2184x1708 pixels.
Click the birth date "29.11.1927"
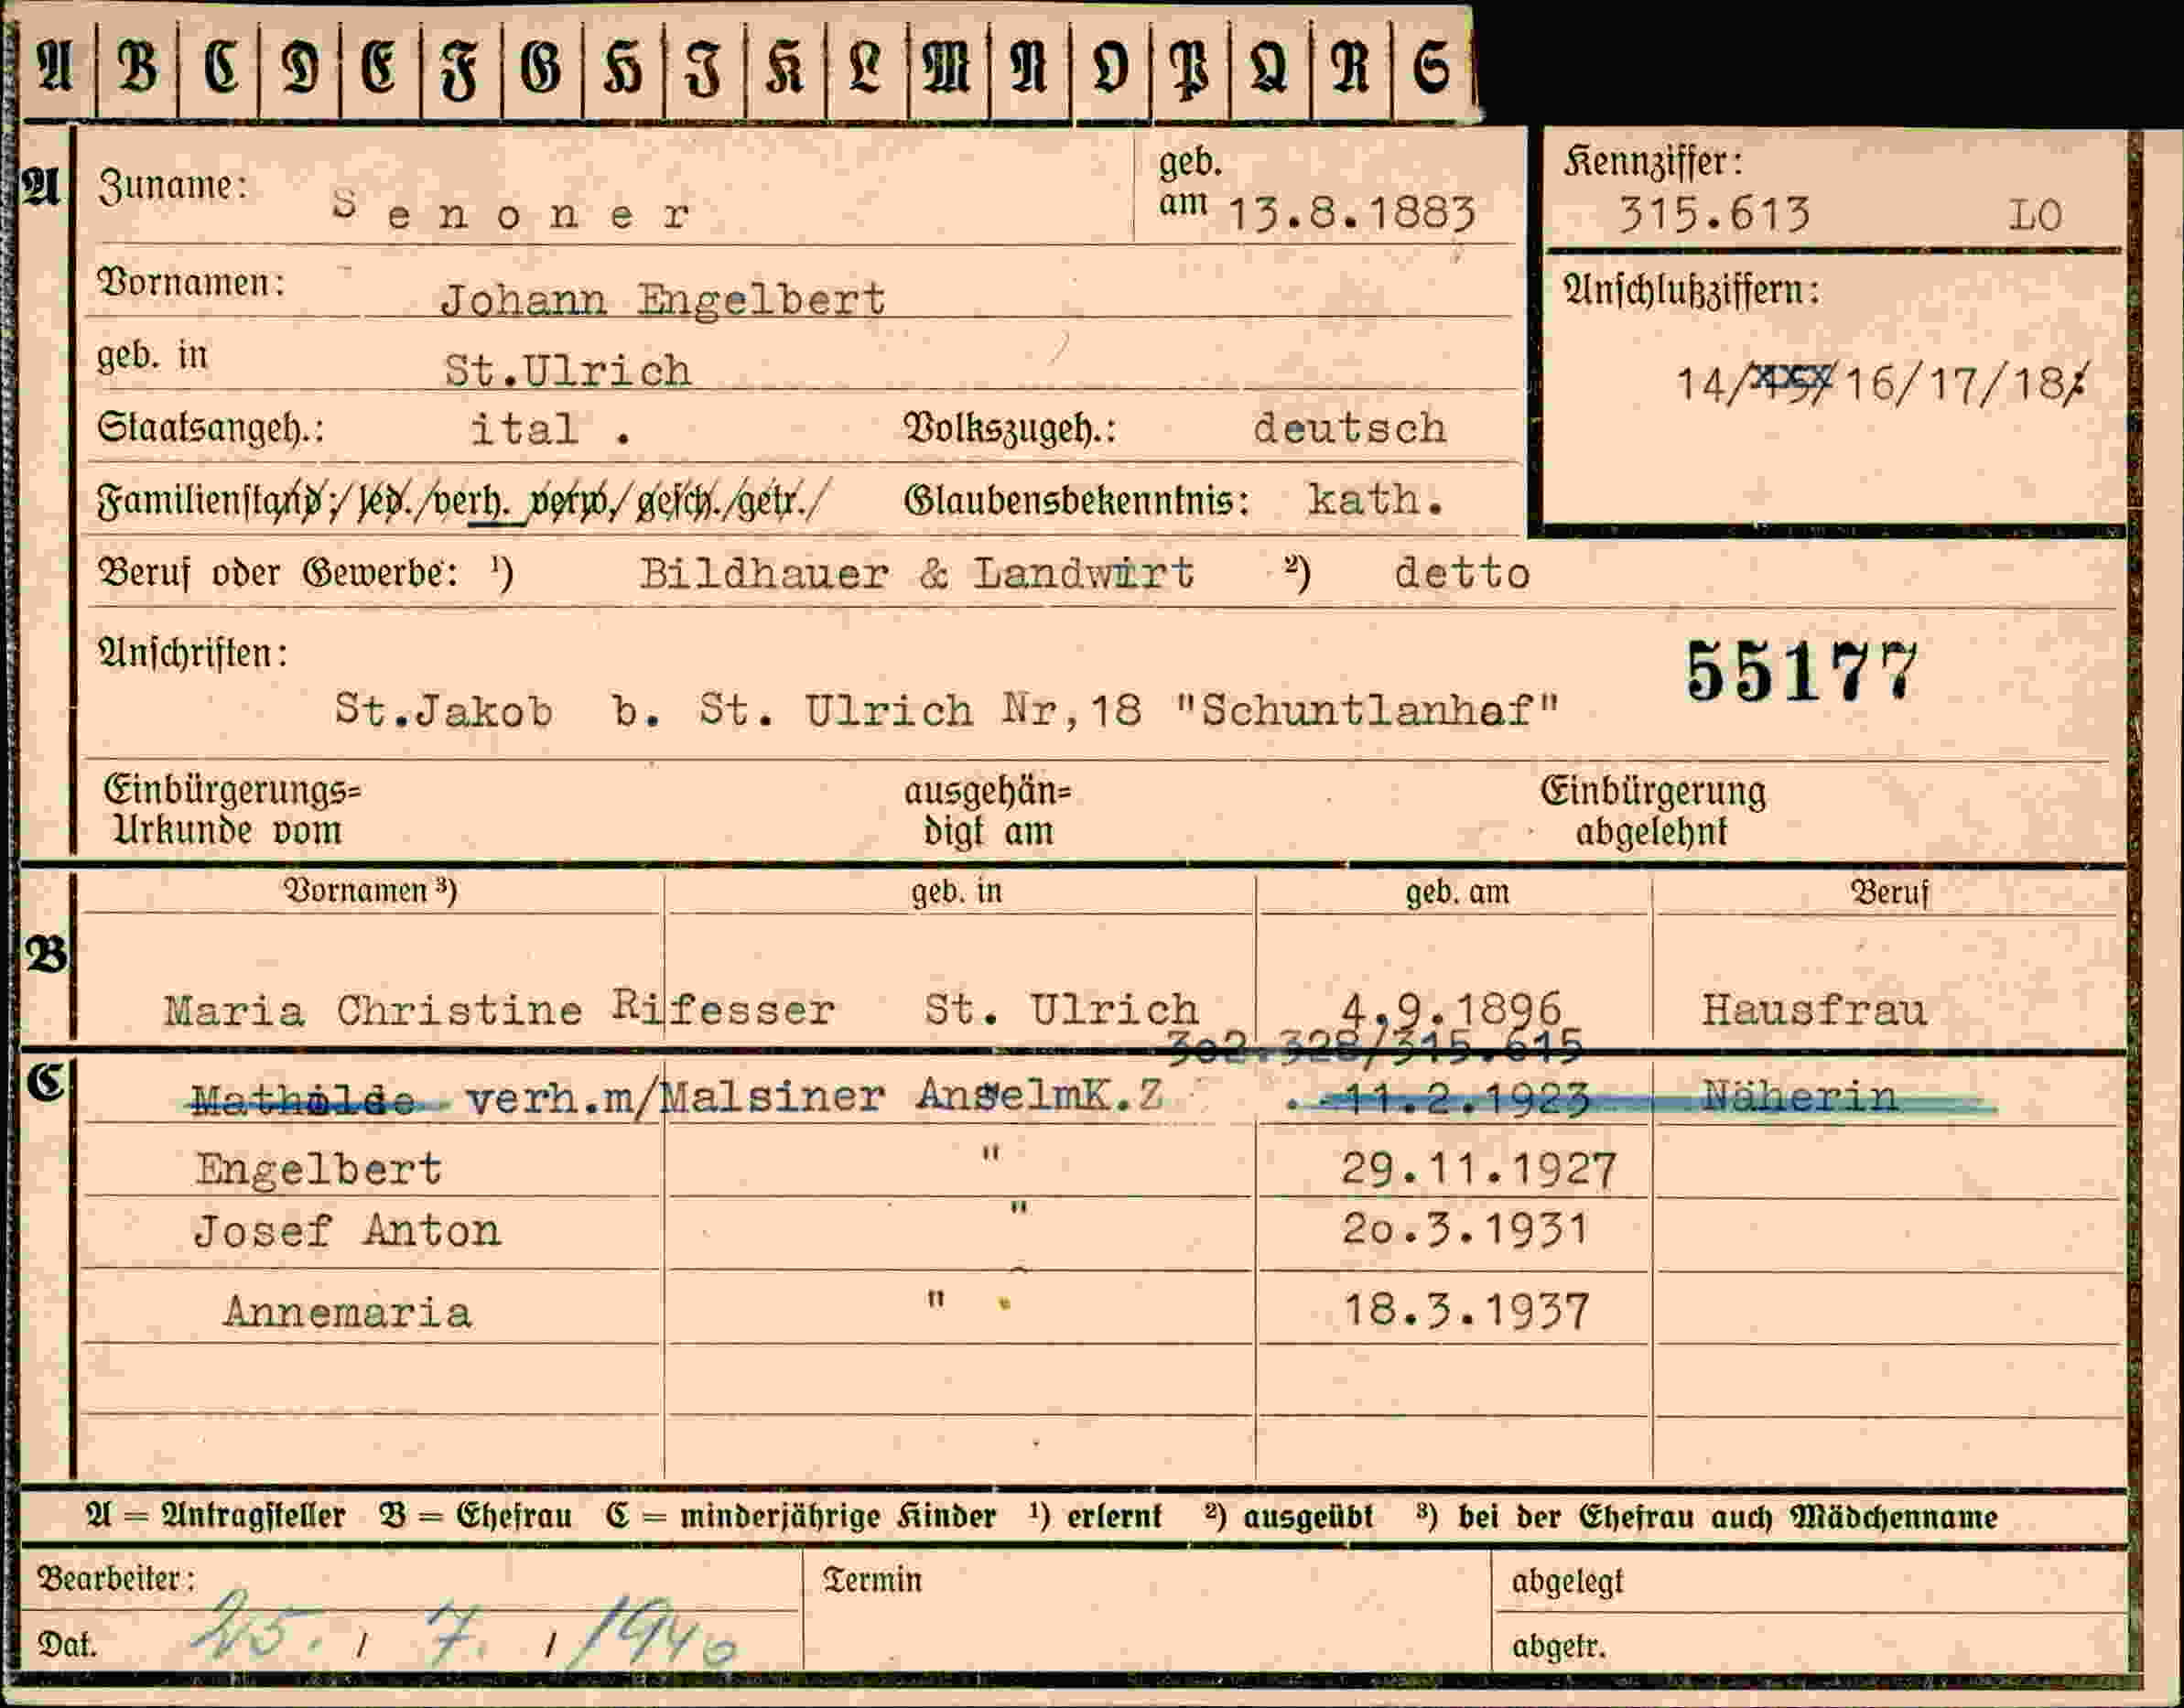coord(1479,1168)
